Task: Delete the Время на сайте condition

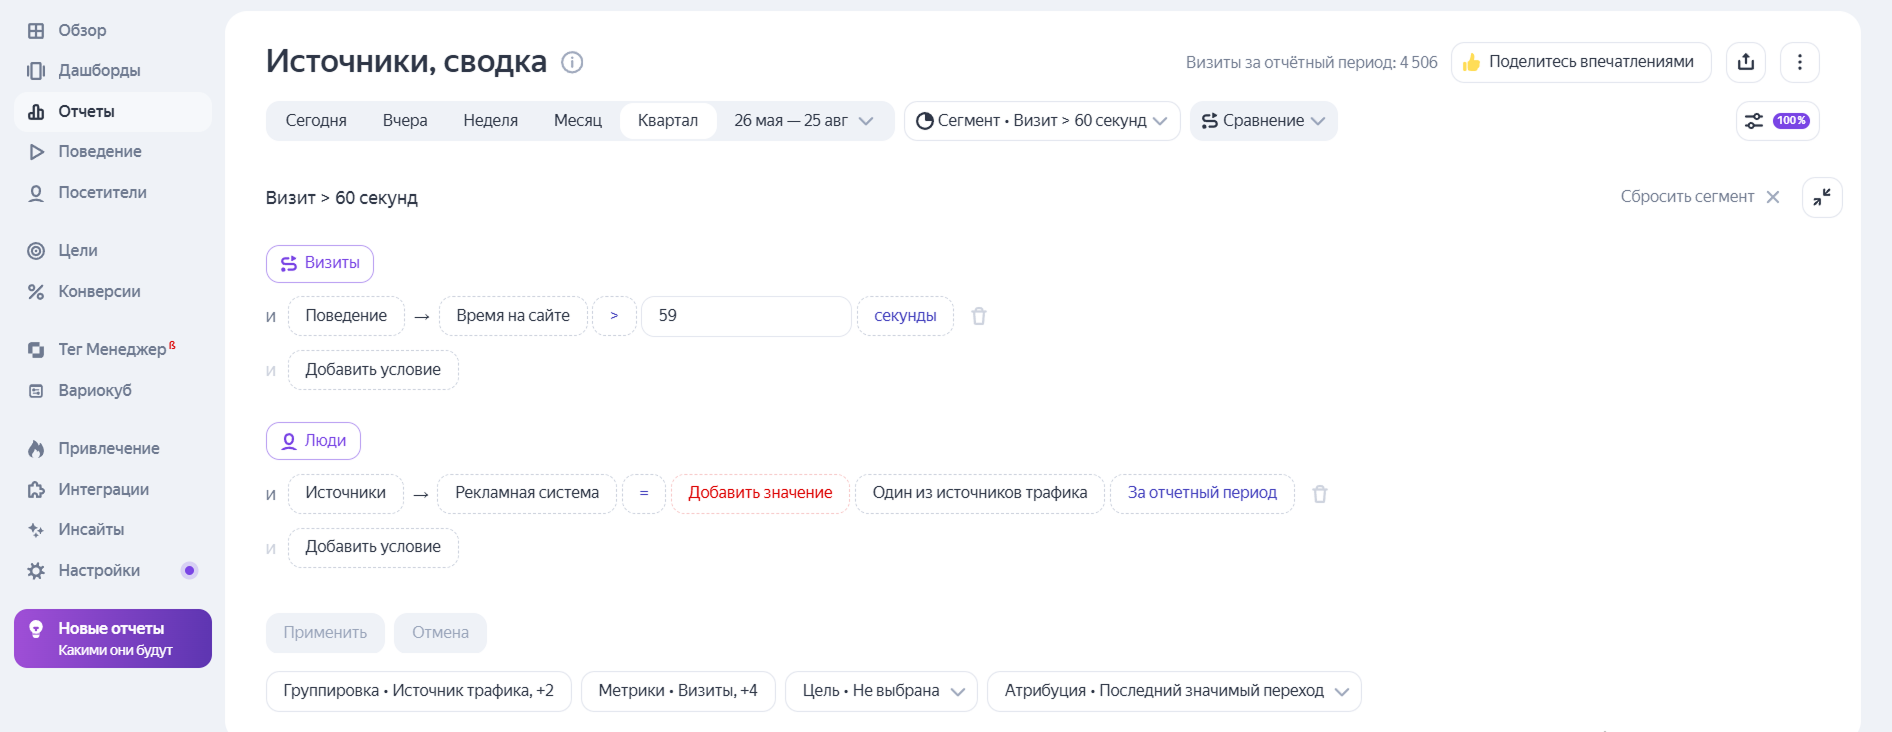Action: [979, 316]
